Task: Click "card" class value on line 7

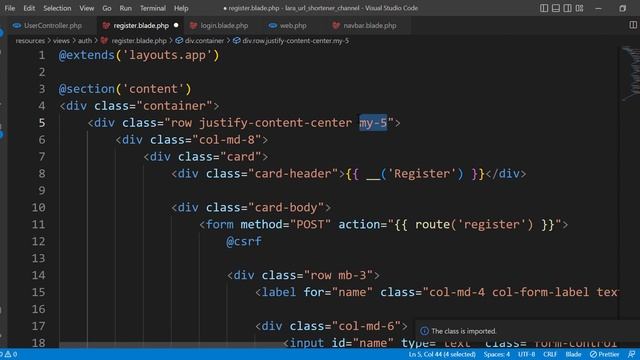Action: tap(240, 157)
